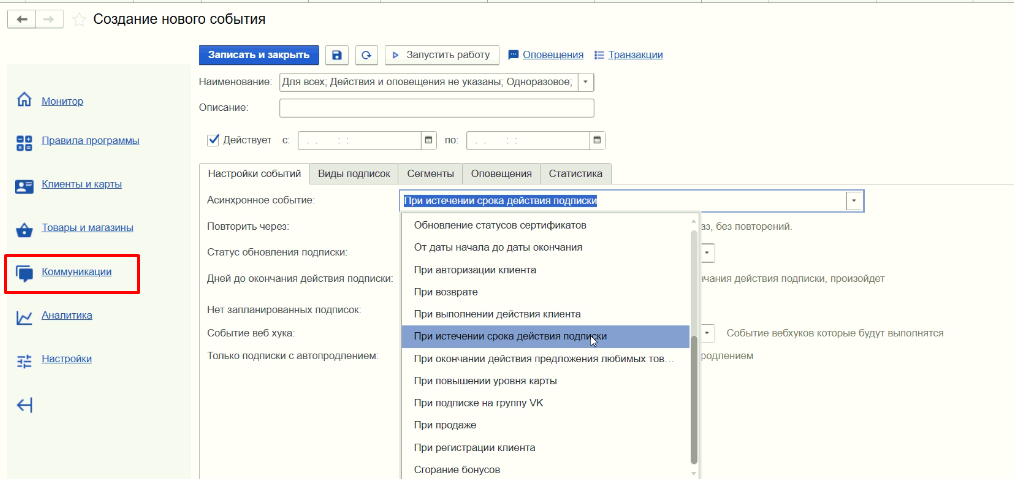
Task: Save event with the floppy disk icon
Action: (x=337, y=55)
